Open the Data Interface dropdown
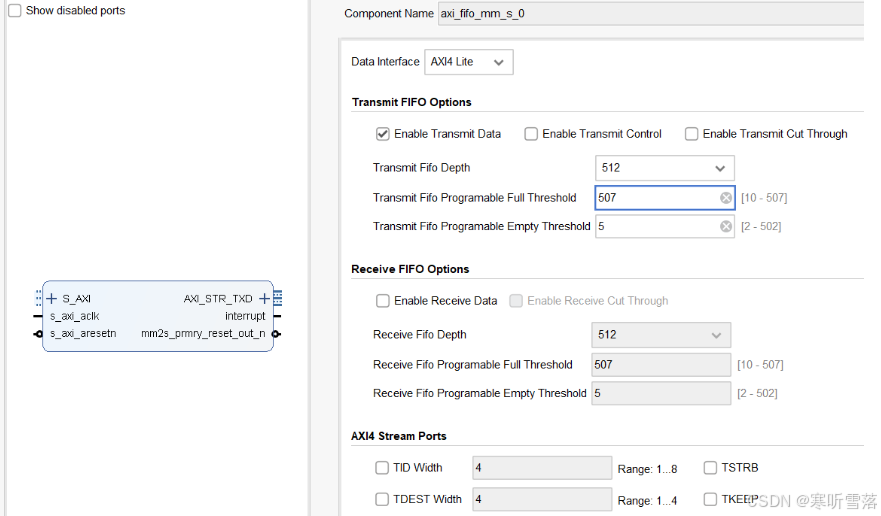The height and width of the screenshot is (516, 881). point(469,62)
